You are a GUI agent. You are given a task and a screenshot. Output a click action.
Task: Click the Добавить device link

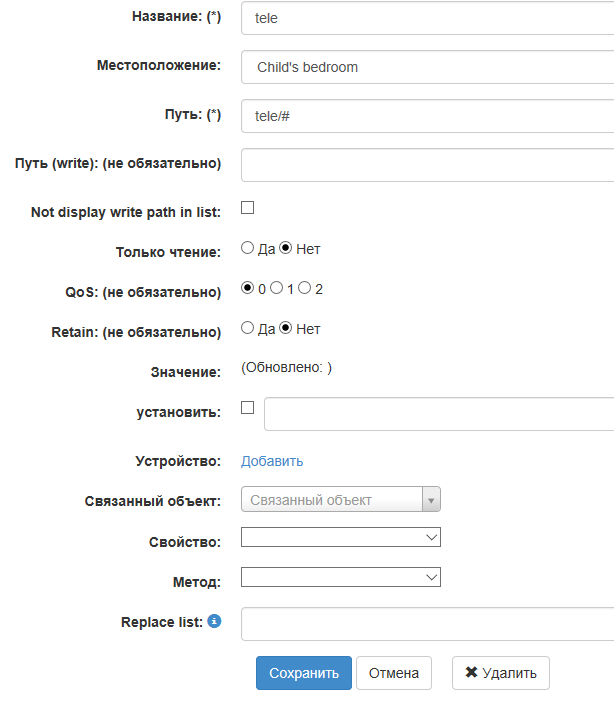click(x=272, y=461)
